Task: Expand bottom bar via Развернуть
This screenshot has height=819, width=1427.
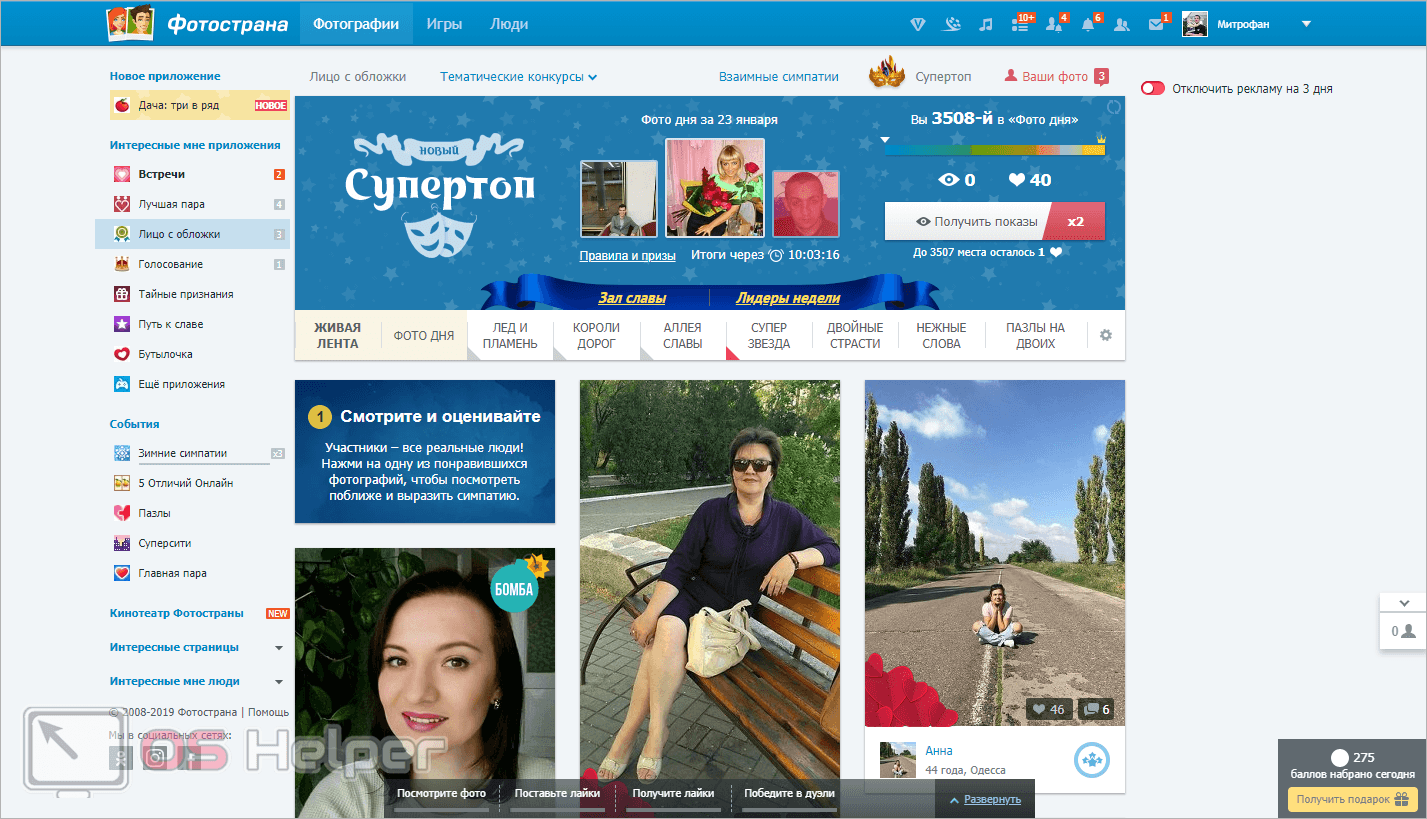Action: [985, 799]
